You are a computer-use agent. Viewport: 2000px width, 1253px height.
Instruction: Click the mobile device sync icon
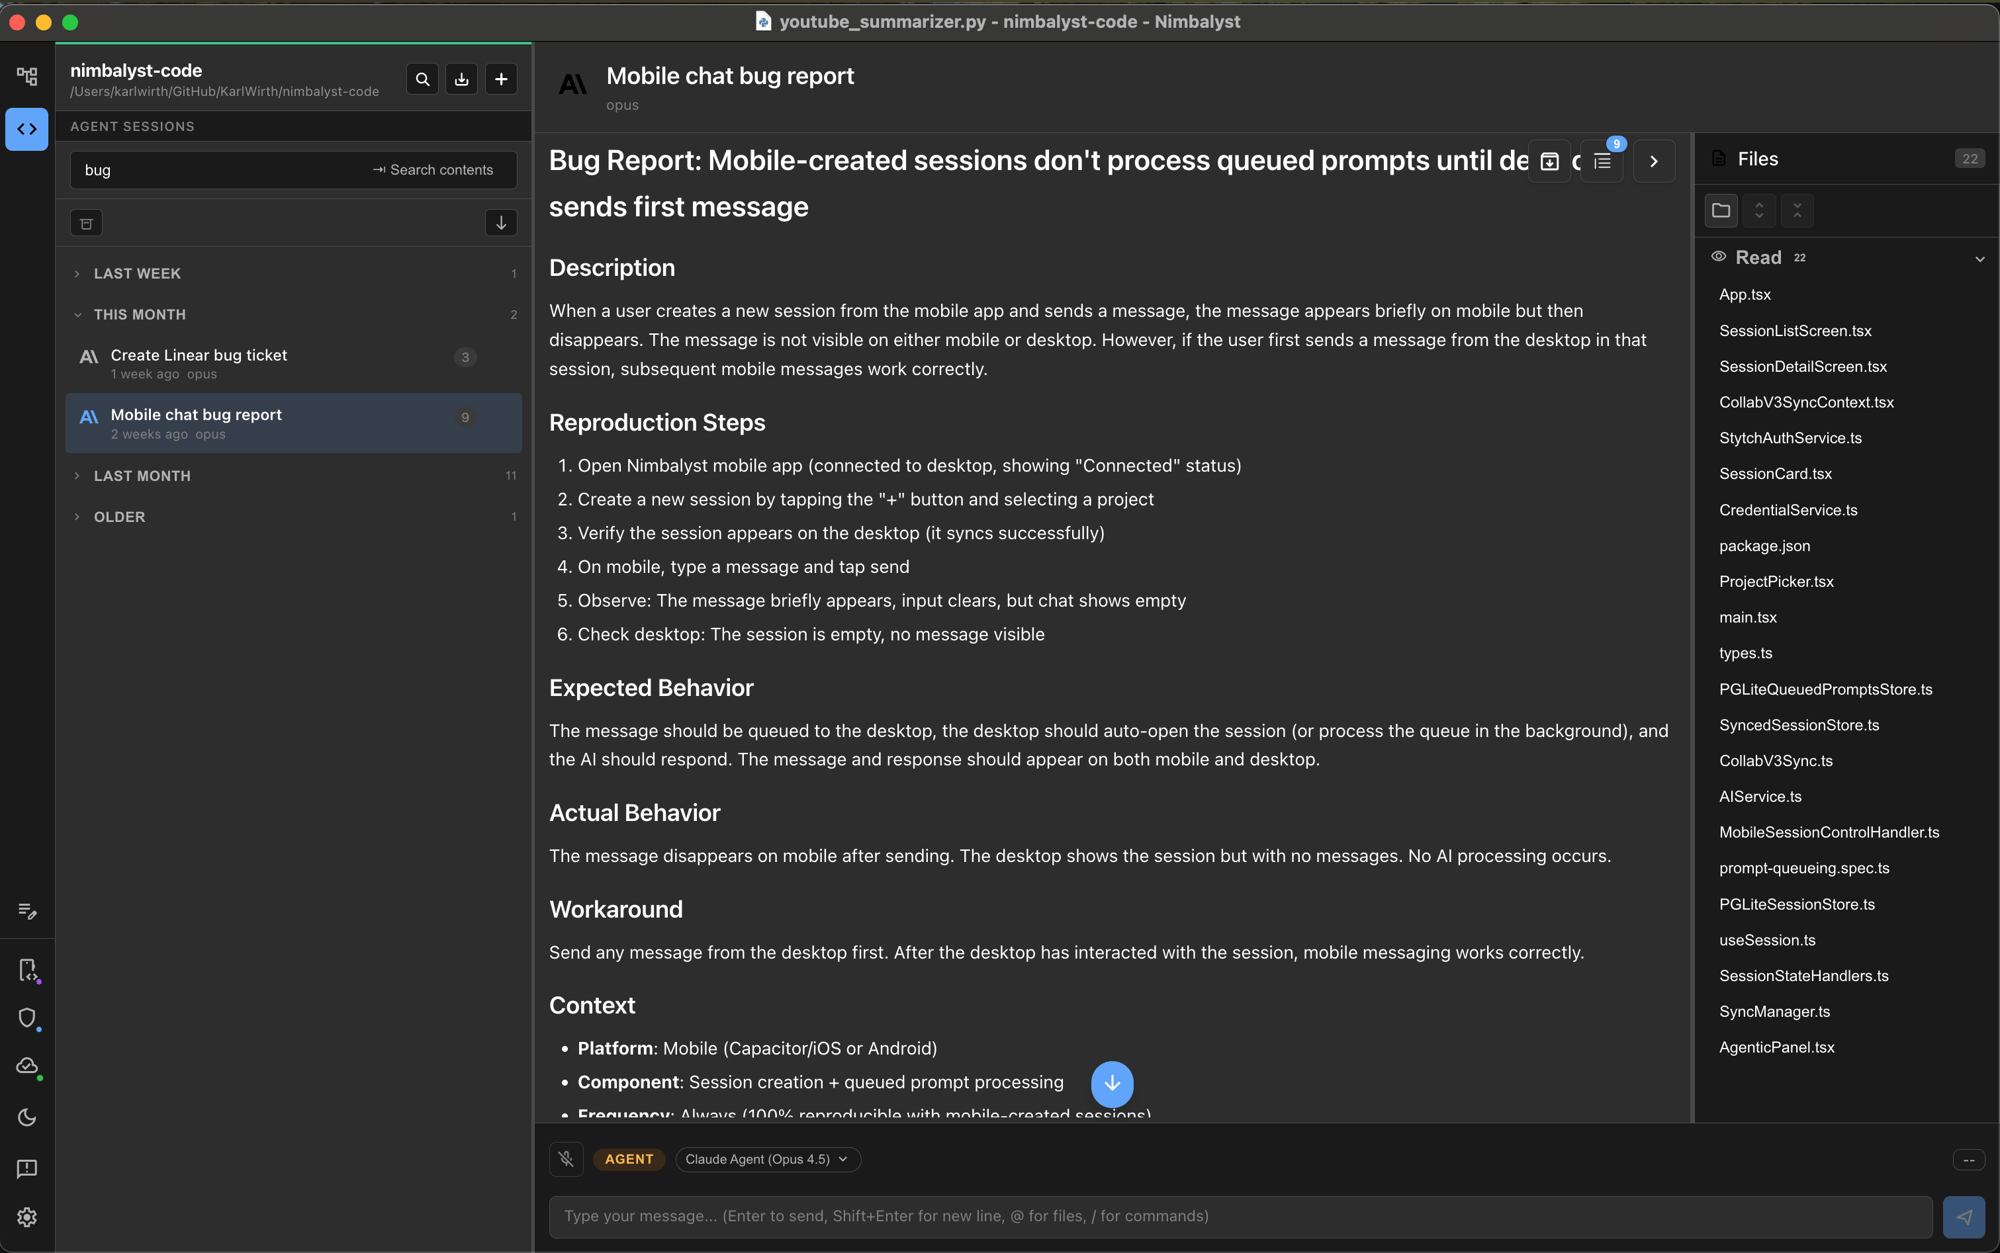27,968
